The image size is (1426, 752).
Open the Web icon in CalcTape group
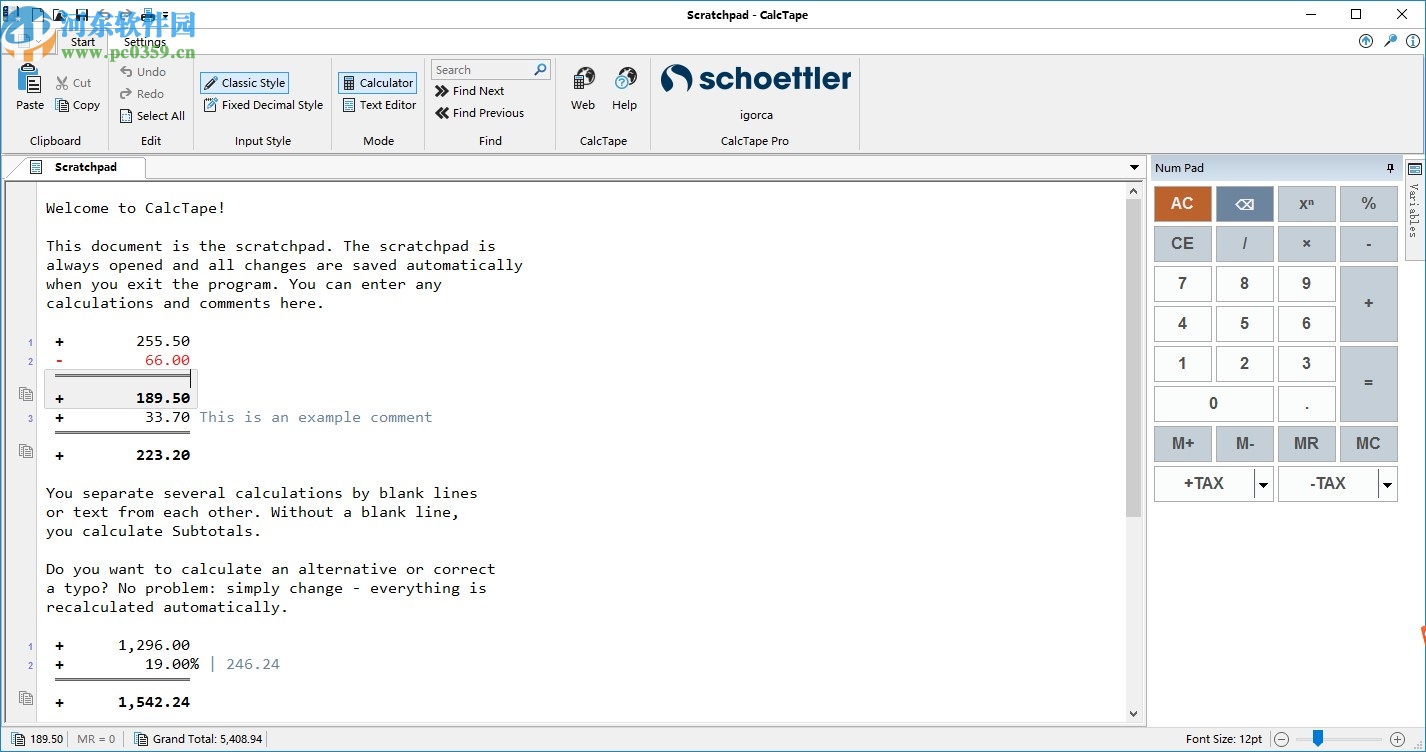[583, 79]
